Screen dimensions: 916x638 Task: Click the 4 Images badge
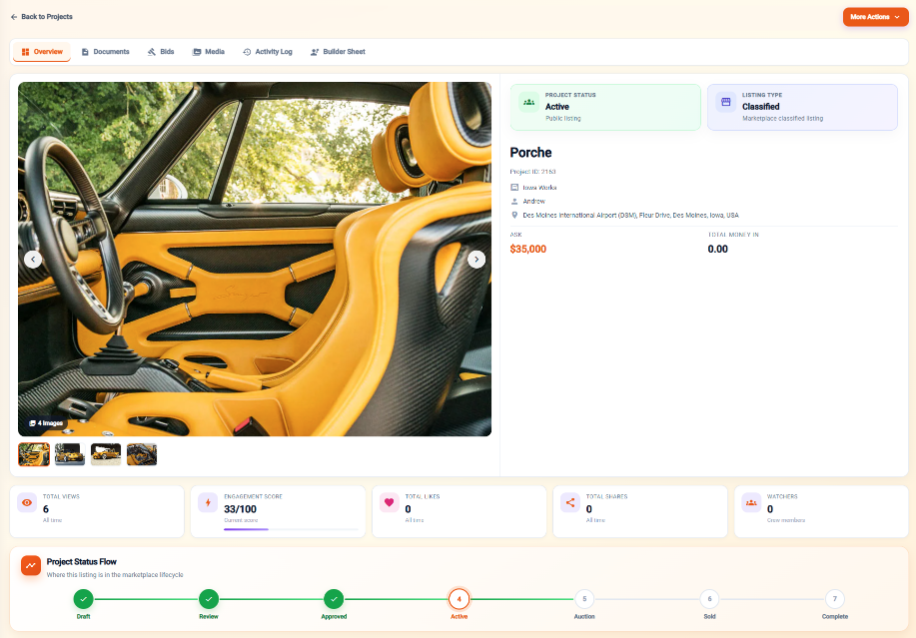click(x=46, y=423)
